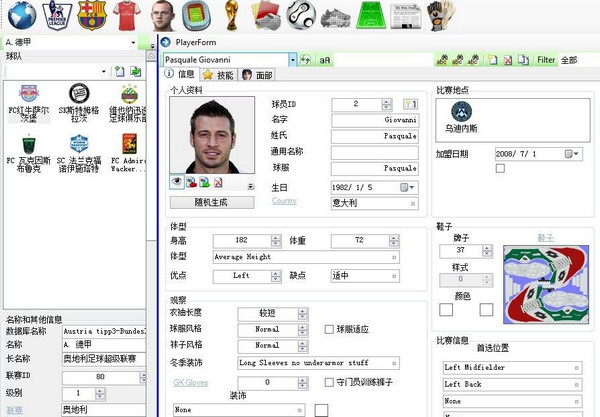
Task: Open the red kit shirt editor
Action: (127, 16)
